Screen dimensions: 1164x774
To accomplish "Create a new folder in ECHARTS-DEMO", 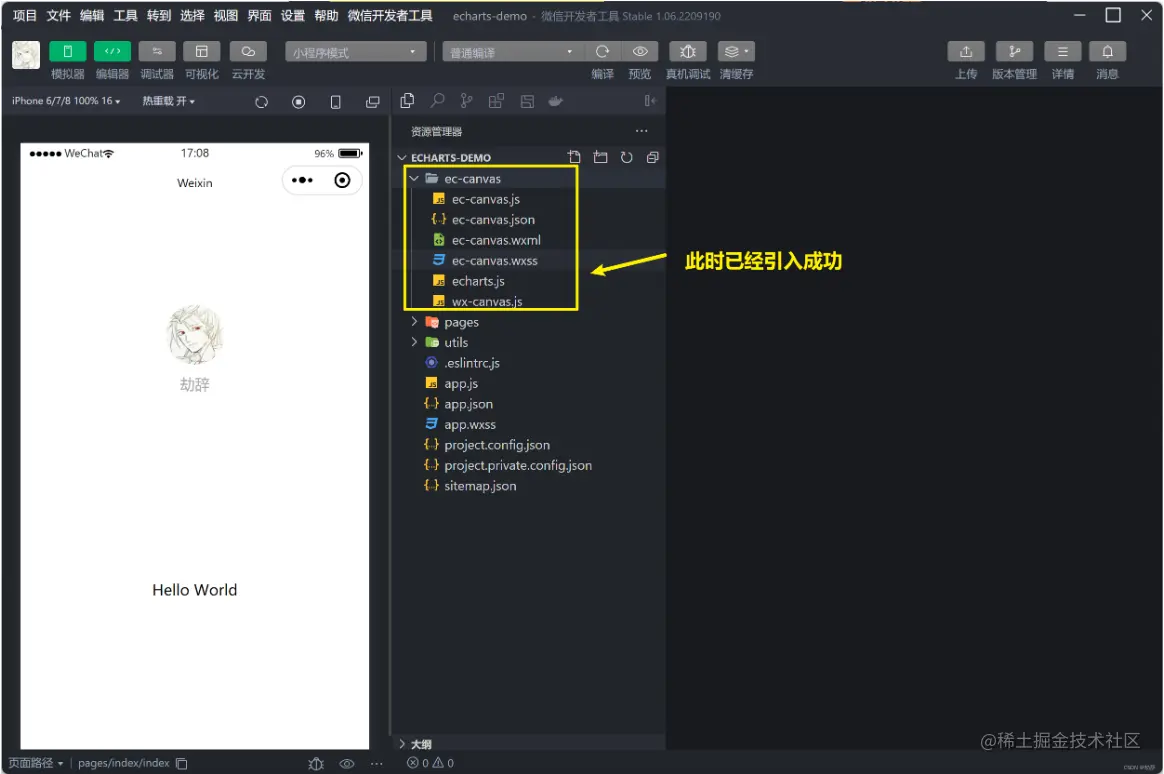I will [601, 157].
